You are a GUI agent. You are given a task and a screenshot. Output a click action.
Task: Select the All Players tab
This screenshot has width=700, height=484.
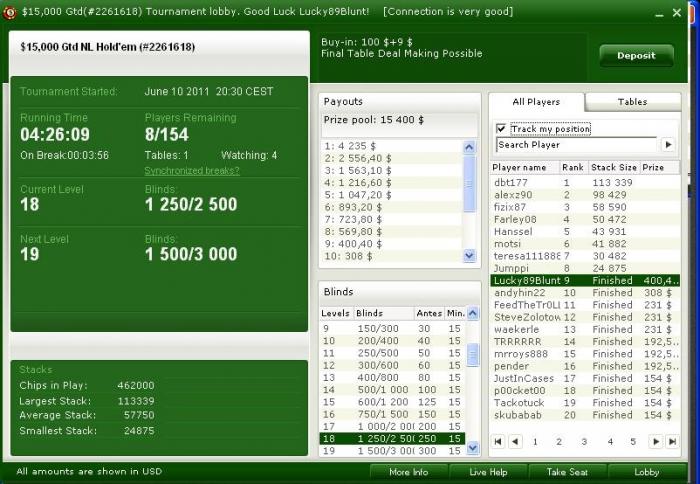coord(536,102)
